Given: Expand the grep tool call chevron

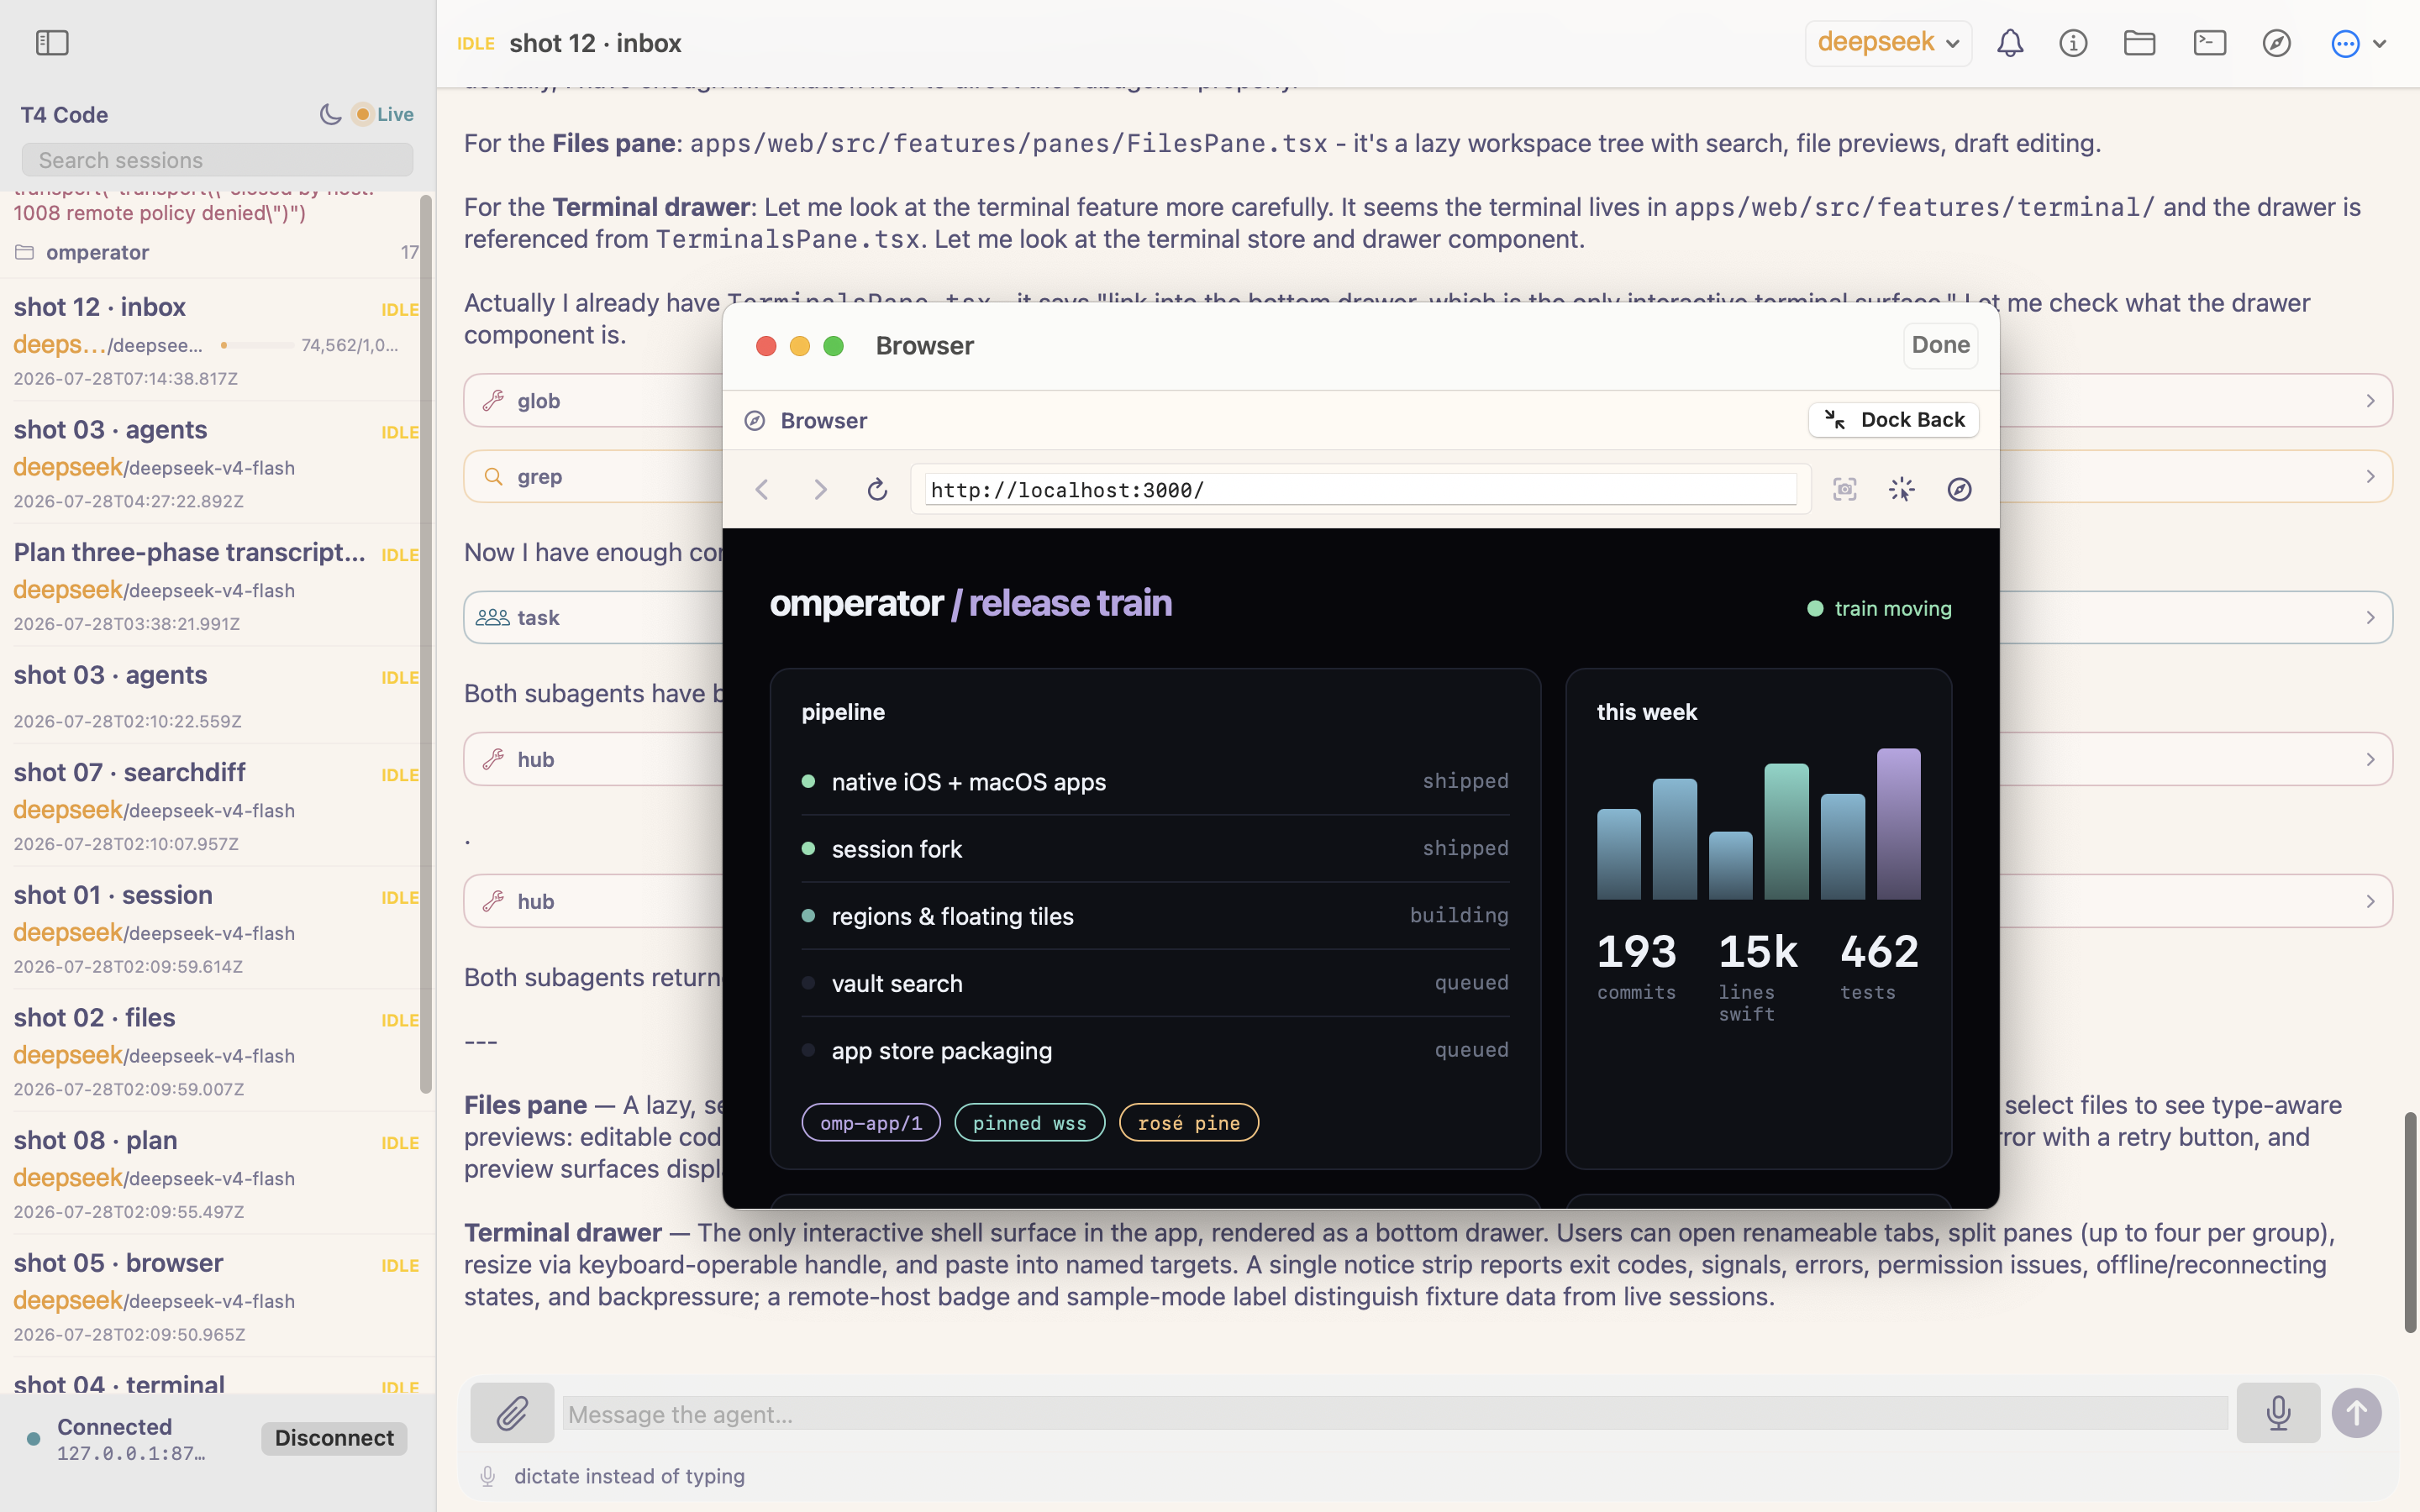Looking at the screenshot, I should tap(2370, 477).
